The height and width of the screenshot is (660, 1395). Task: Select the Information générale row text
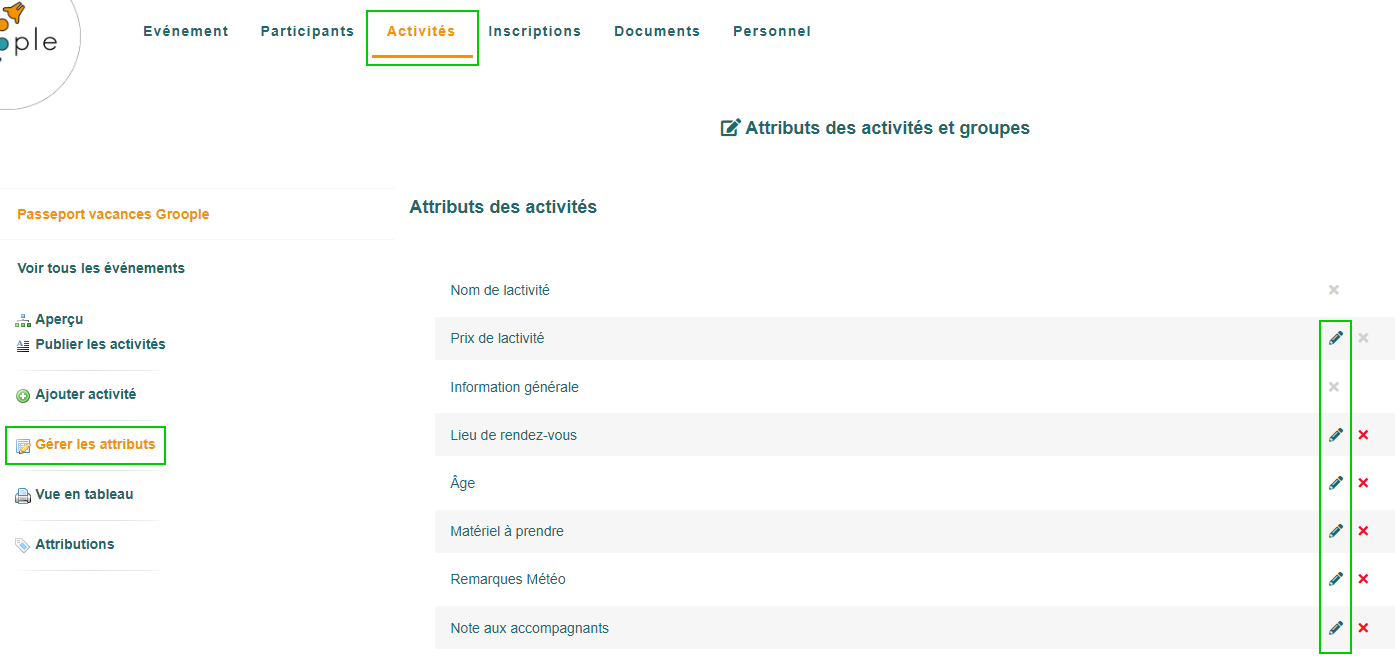coord(514,387)
